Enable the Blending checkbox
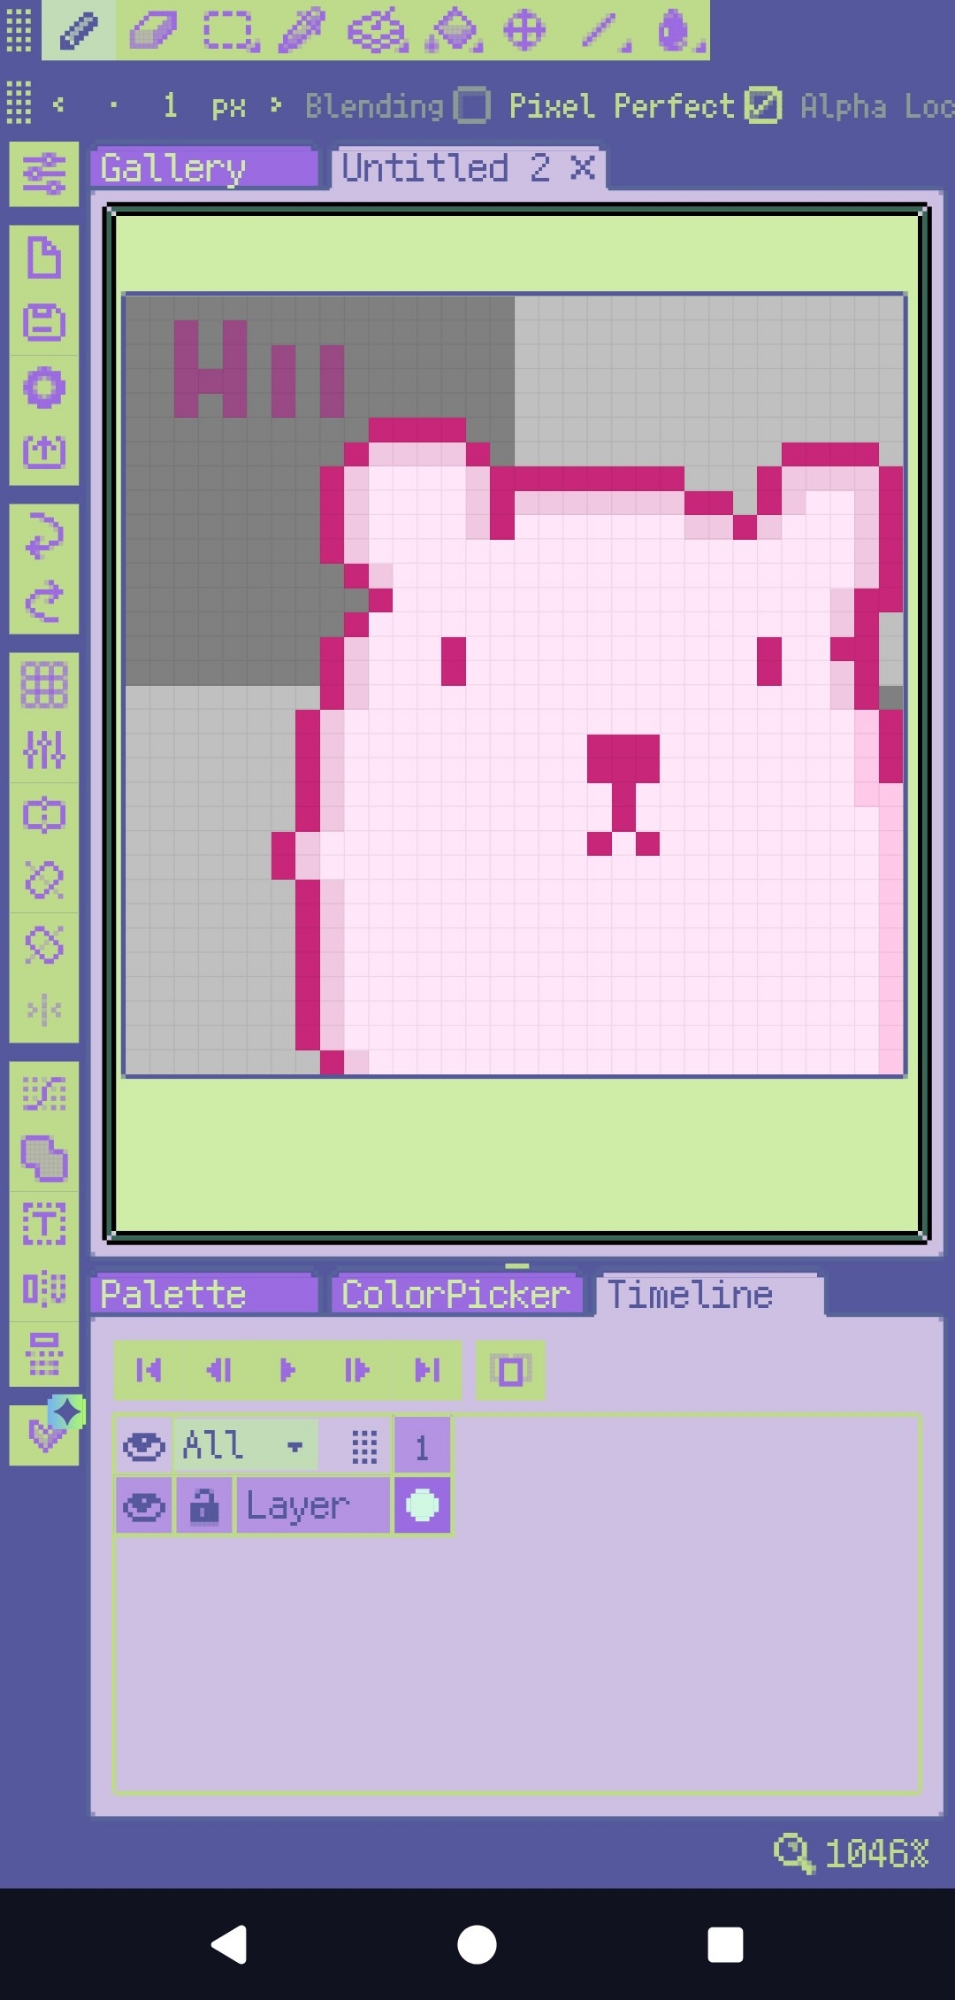This screenshot has width=955, height=2000. 472,105
